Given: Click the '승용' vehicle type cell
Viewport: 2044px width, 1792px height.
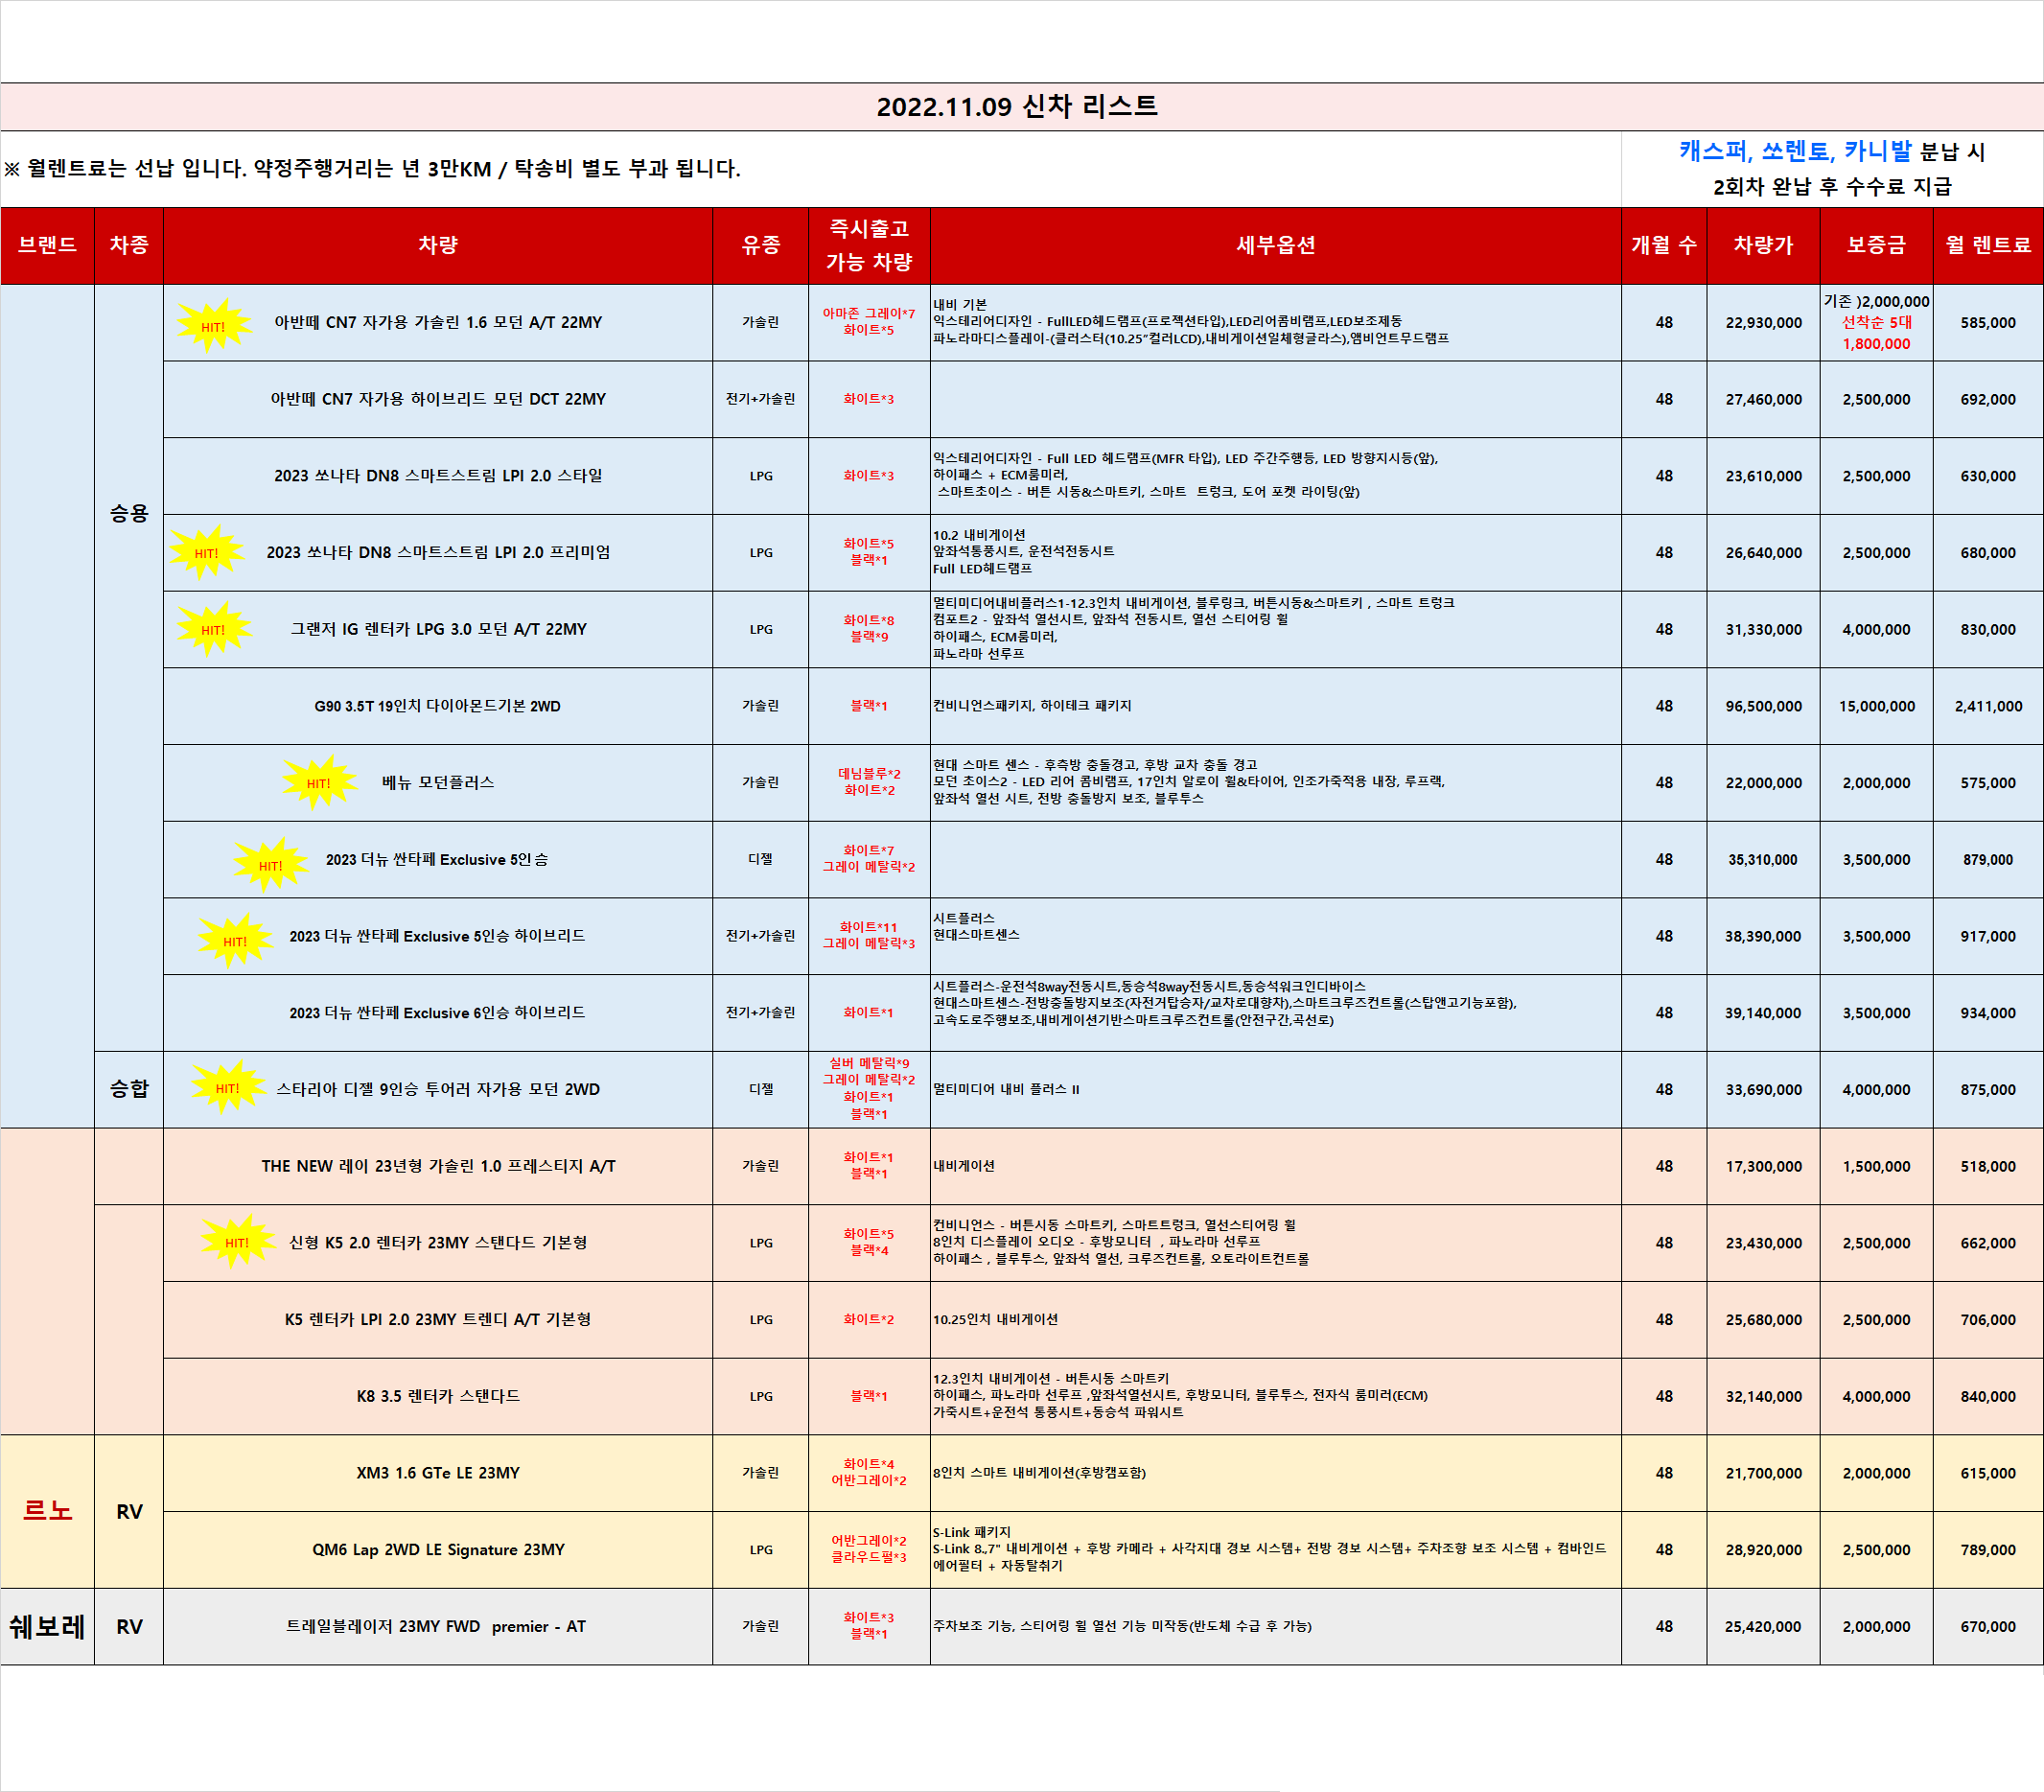Looking at the screenshot, I should [x=129, y=514].
